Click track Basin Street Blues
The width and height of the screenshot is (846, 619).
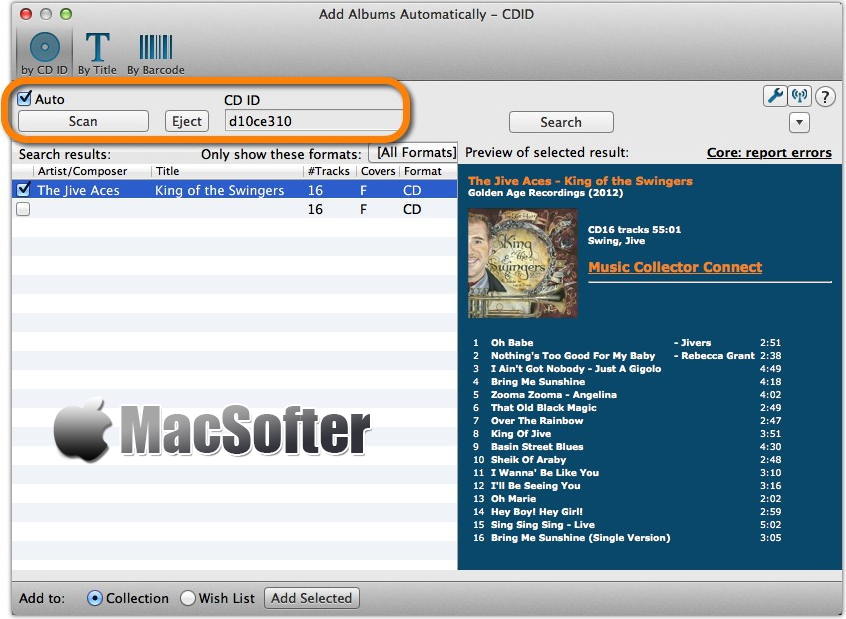[x=537, y=446]
